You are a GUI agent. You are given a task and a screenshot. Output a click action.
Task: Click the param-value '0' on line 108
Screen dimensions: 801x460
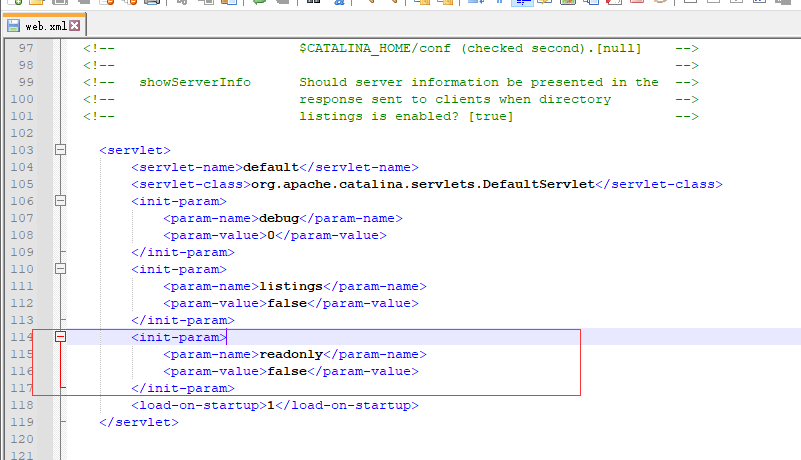(271, 235)
